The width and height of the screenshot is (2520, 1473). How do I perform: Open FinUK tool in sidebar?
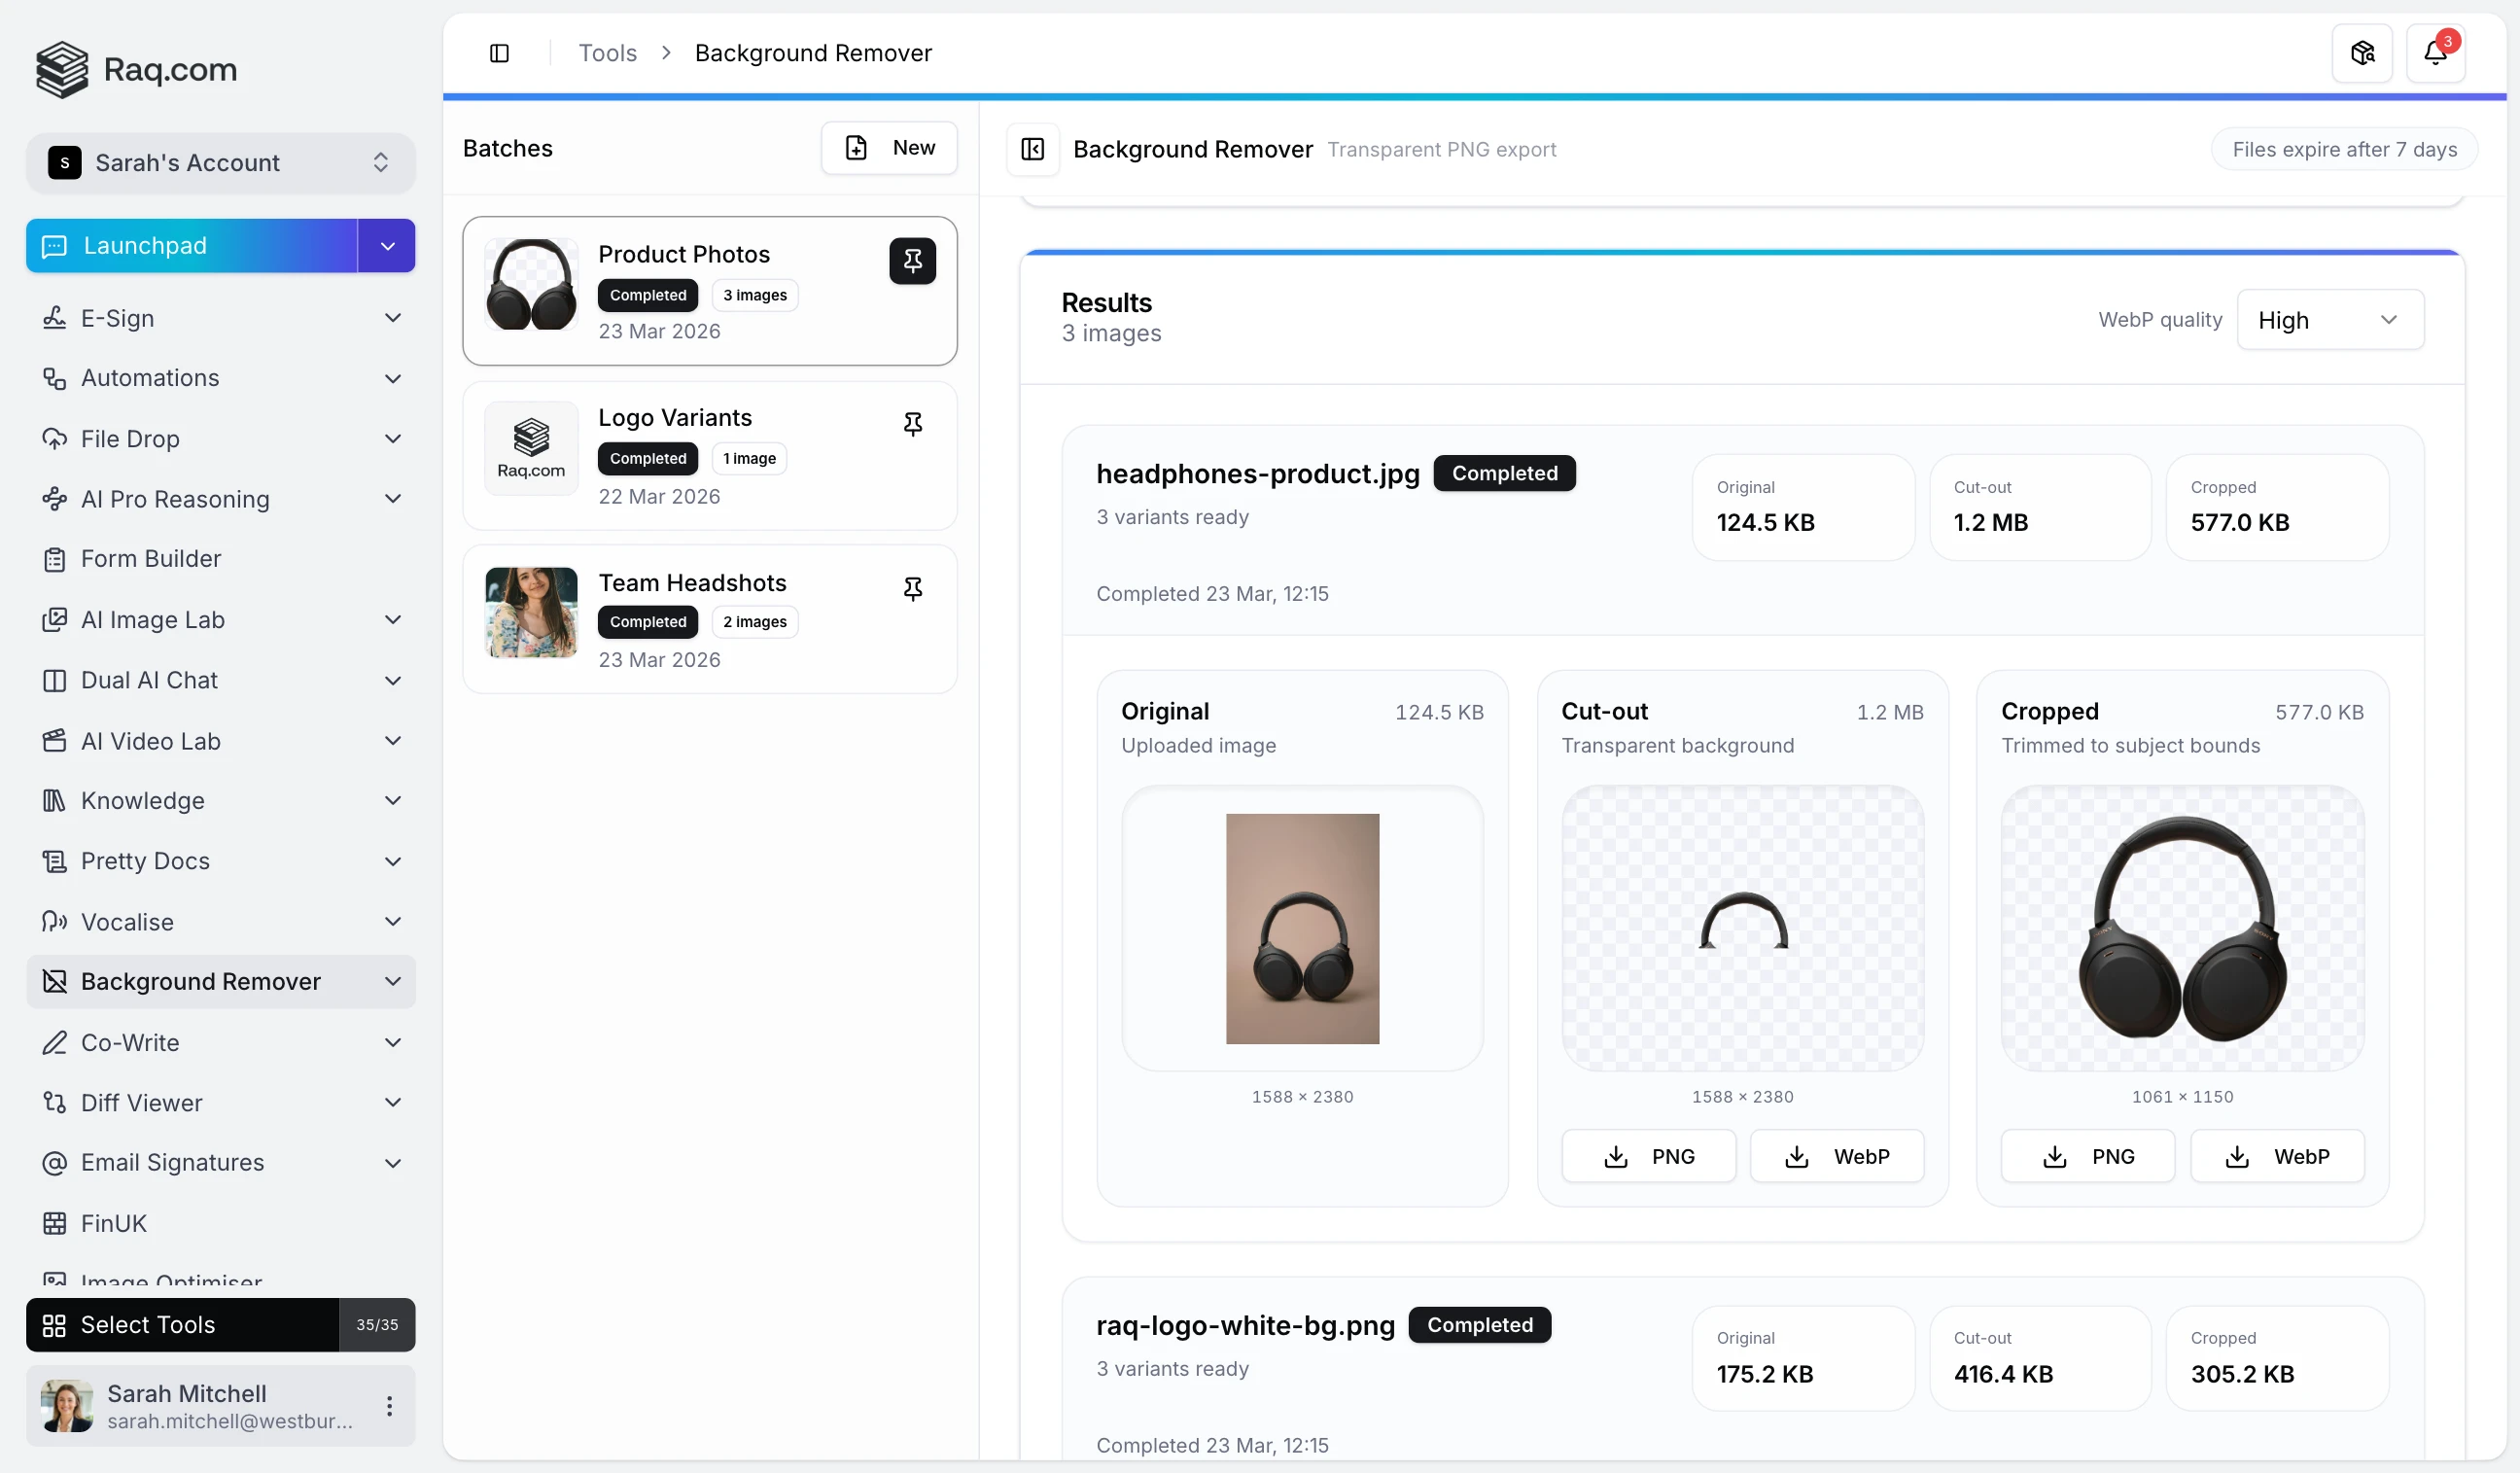coord(114,1223)
